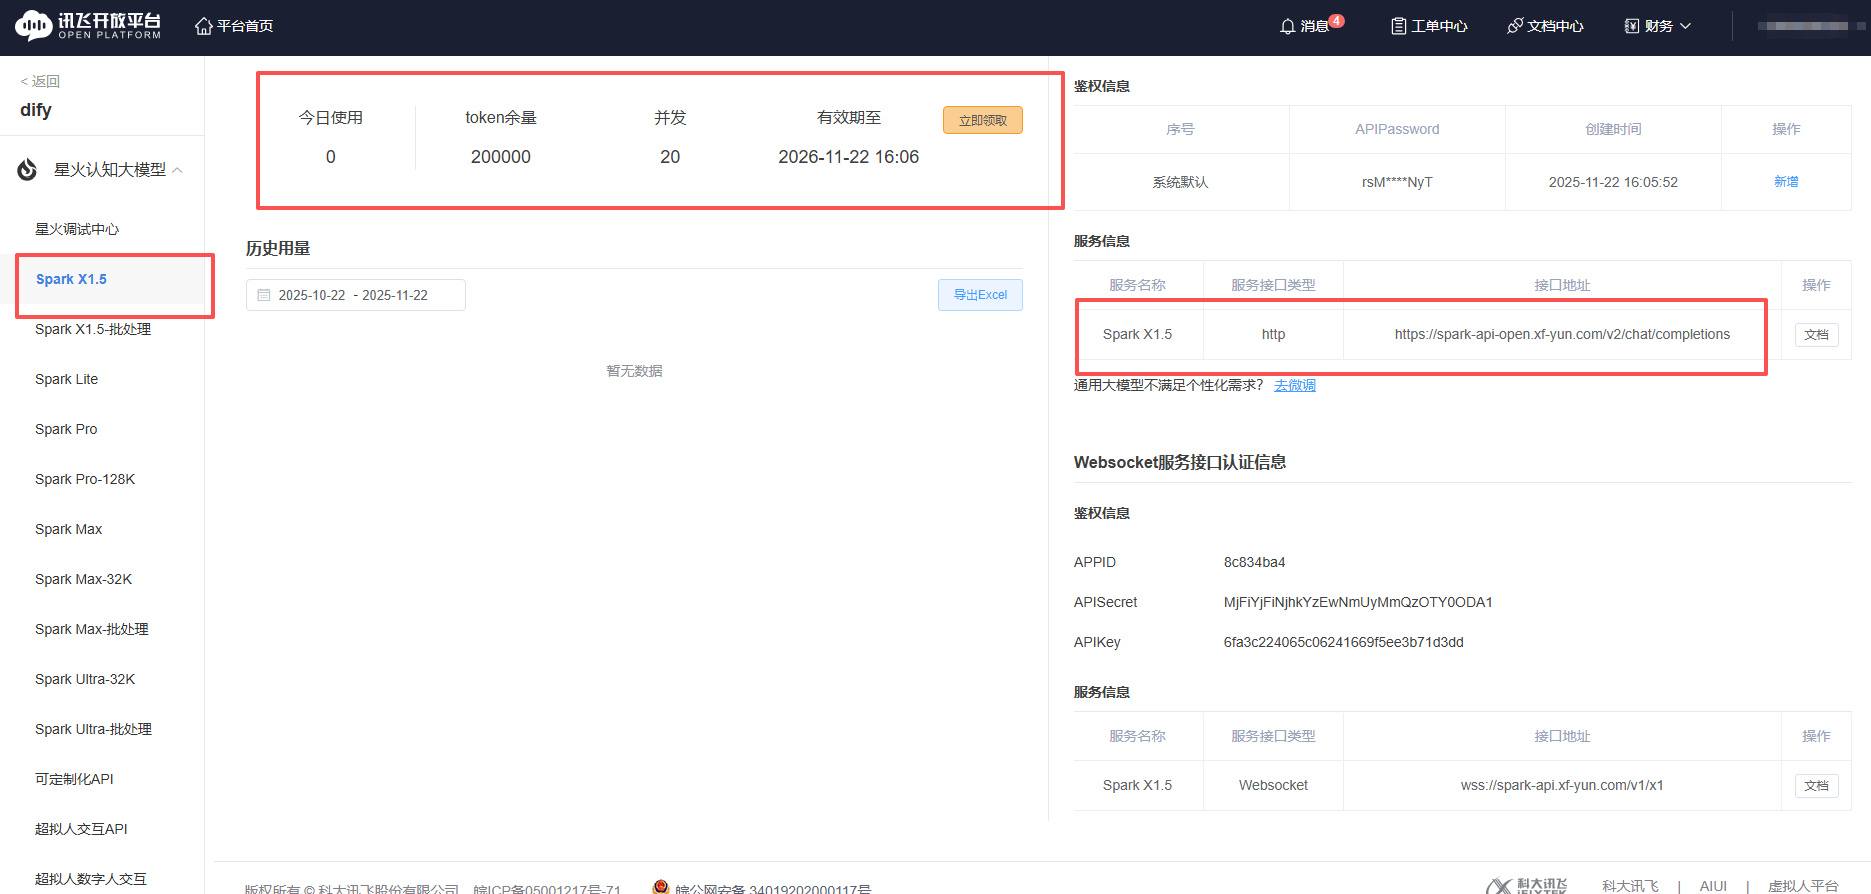
Task: Select Spark Ultra-32K in sidebar
Action: point(85,679)
